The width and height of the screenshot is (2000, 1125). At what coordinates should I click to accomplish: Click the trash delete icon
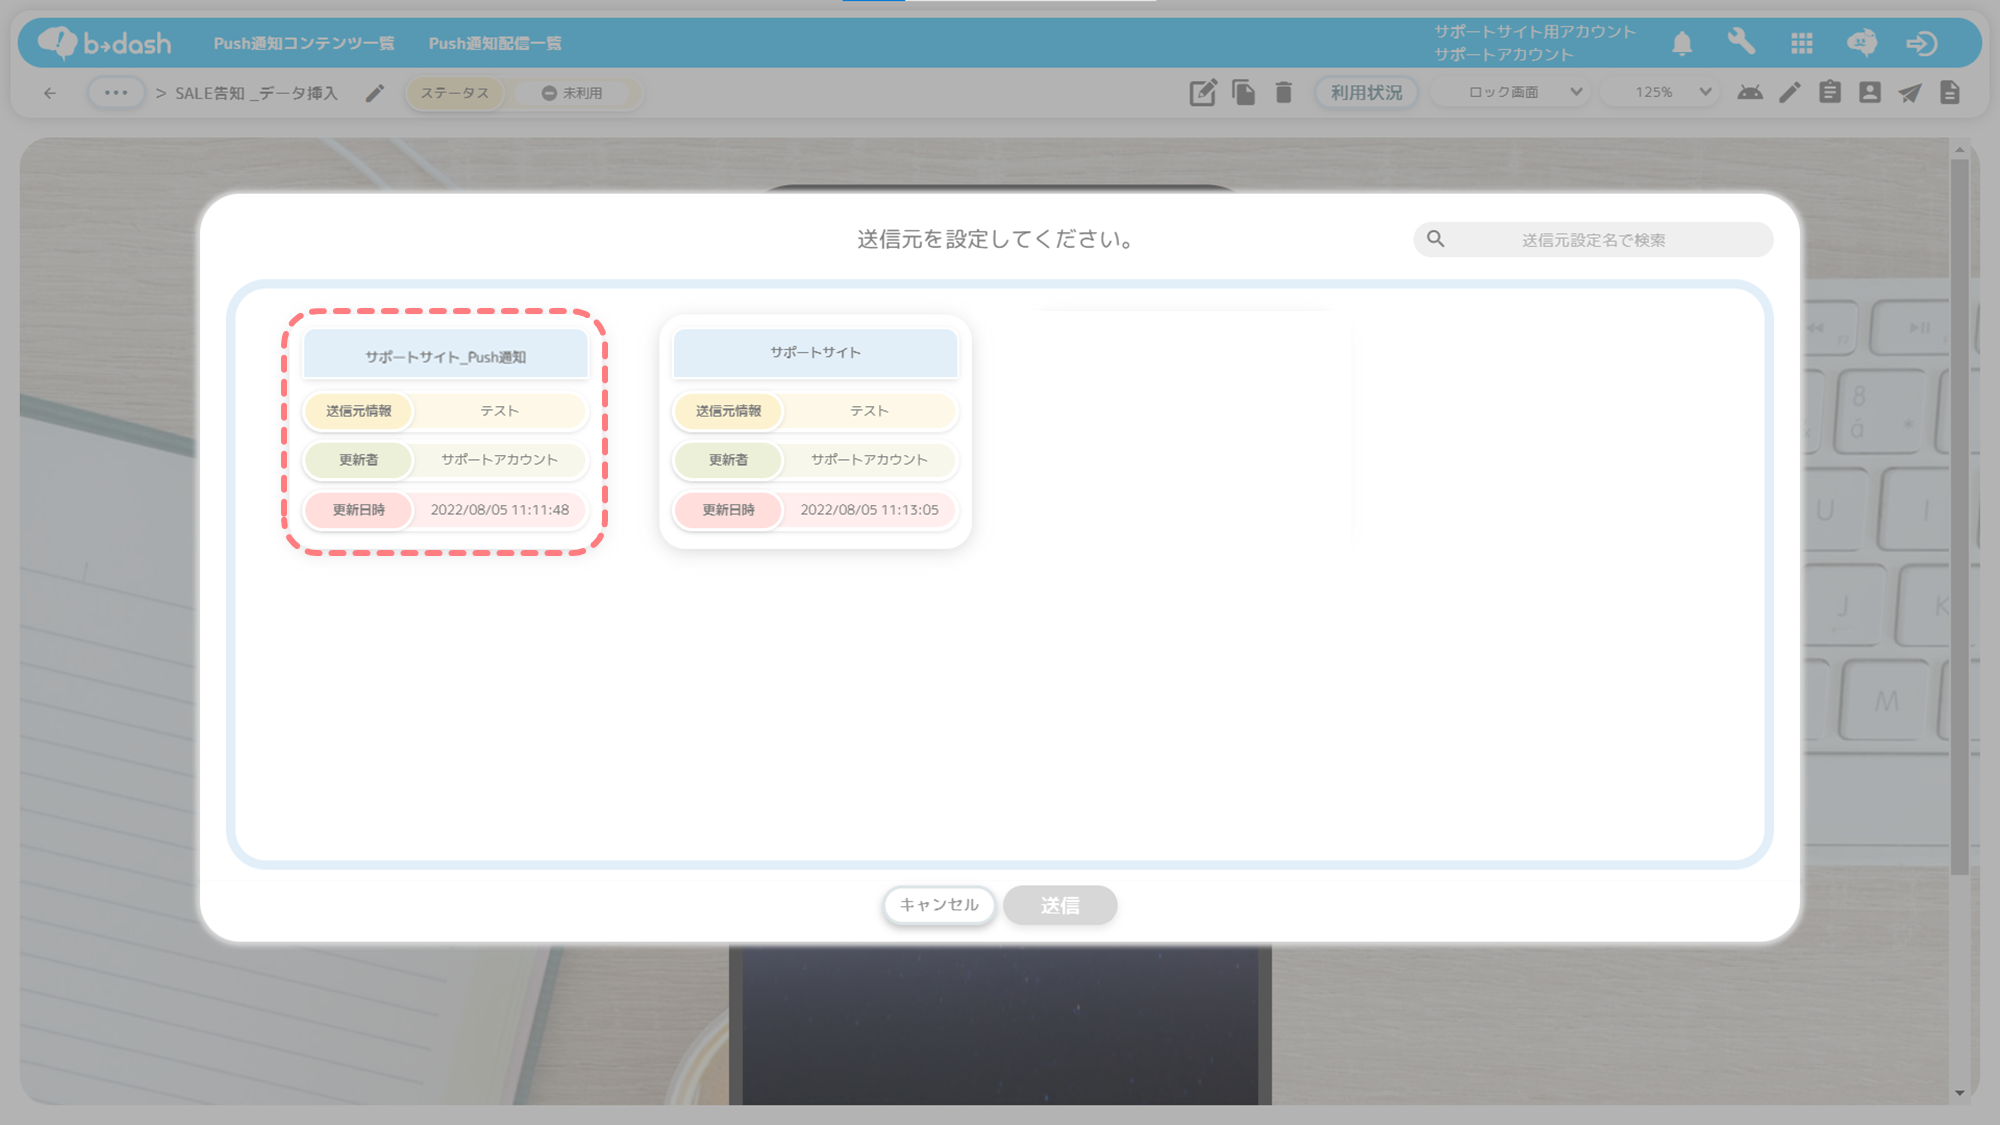1284,93
